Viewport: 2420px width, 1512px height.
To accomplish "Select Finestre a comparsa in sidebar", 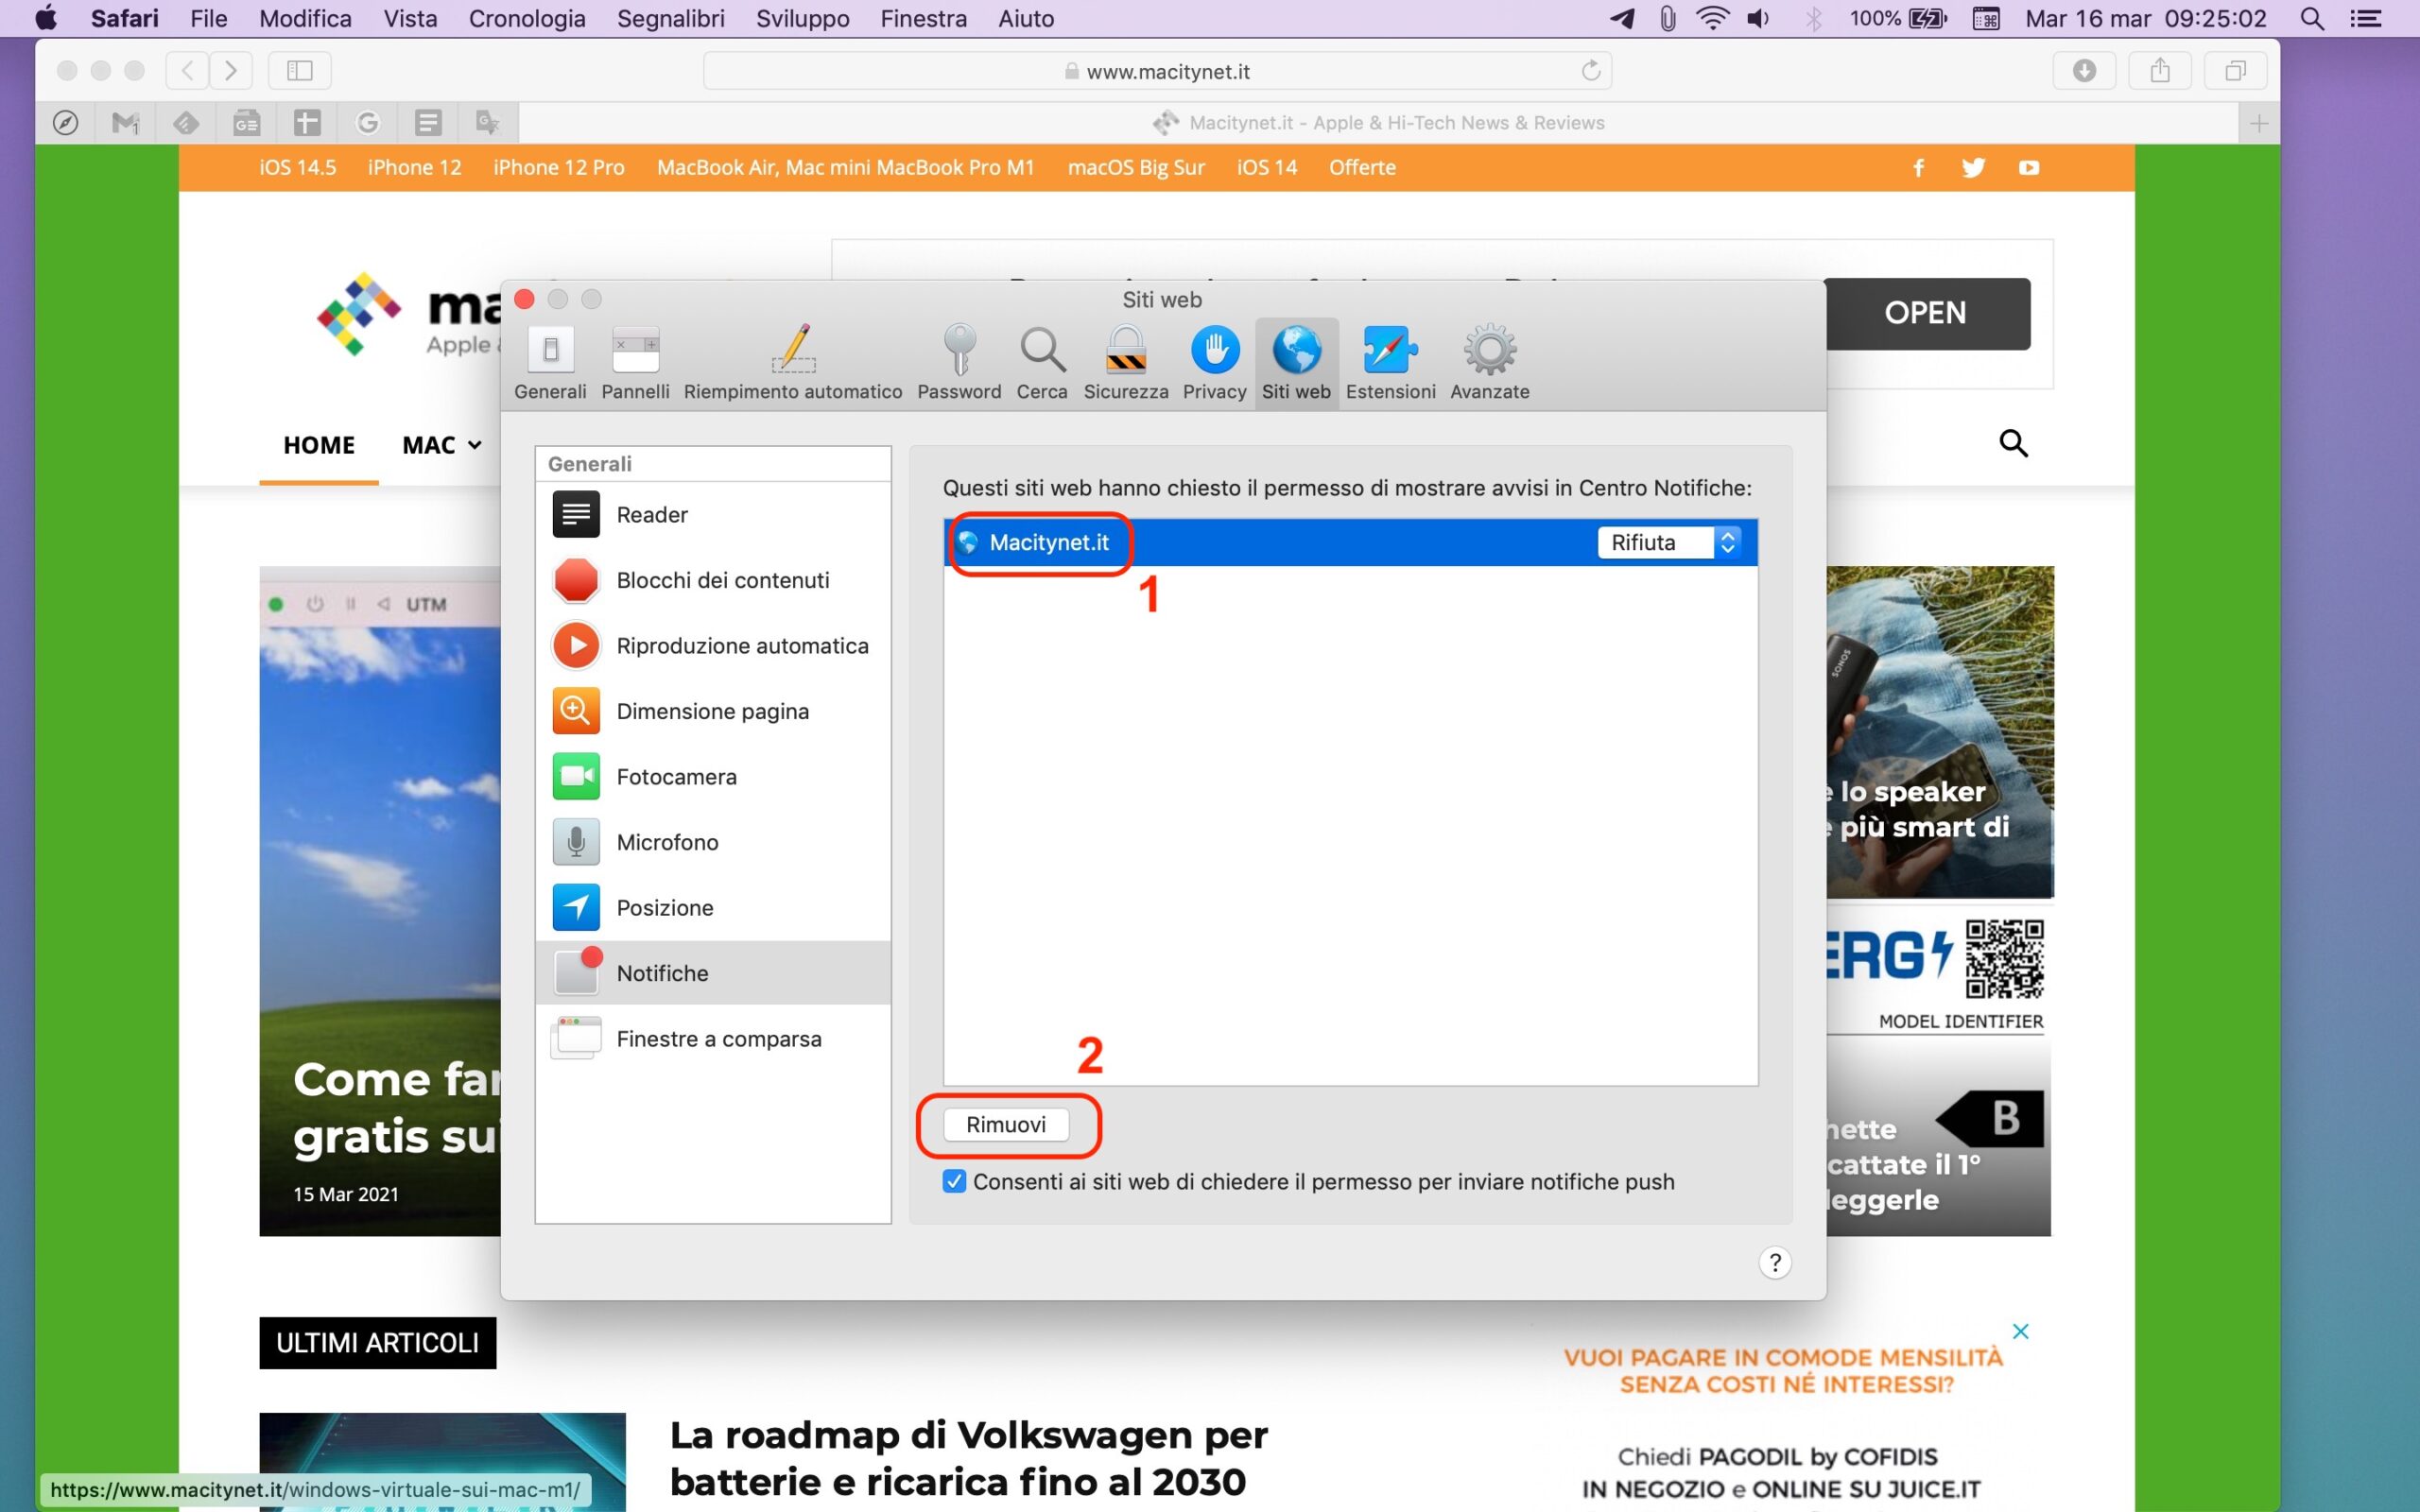I will [718, 1039].
